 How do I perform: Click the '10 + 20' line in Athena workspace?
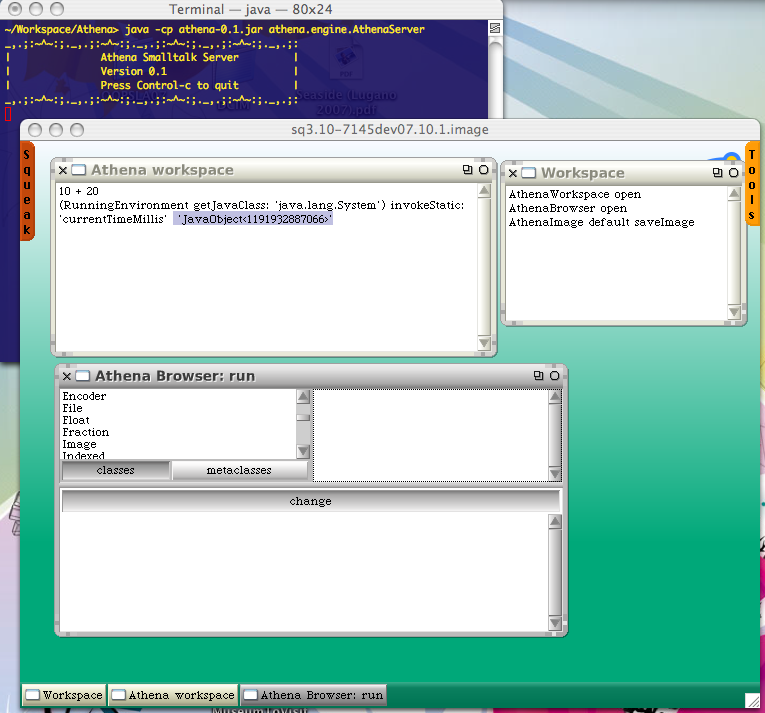pos(79,191)
